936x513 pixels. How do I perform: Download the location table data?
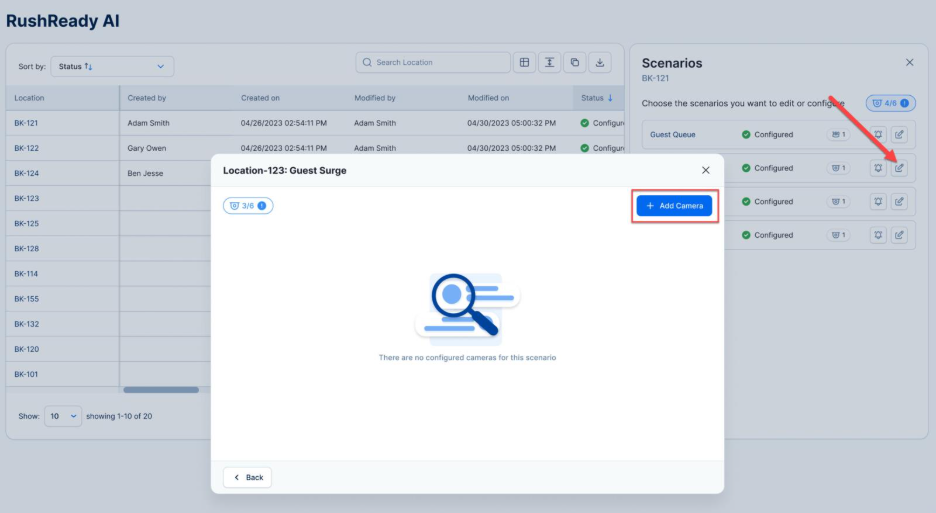coord(600,62)
